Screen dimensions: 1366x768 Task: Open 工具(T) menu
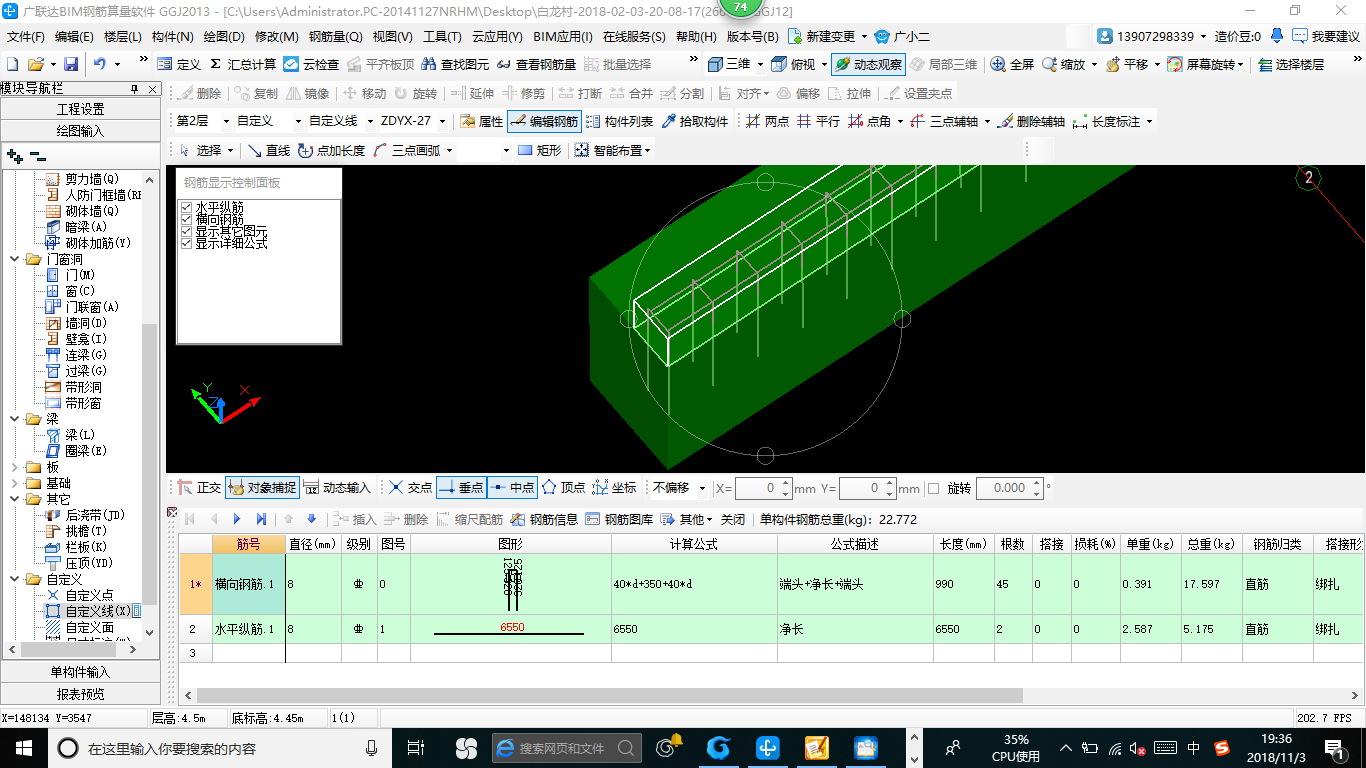442,37
